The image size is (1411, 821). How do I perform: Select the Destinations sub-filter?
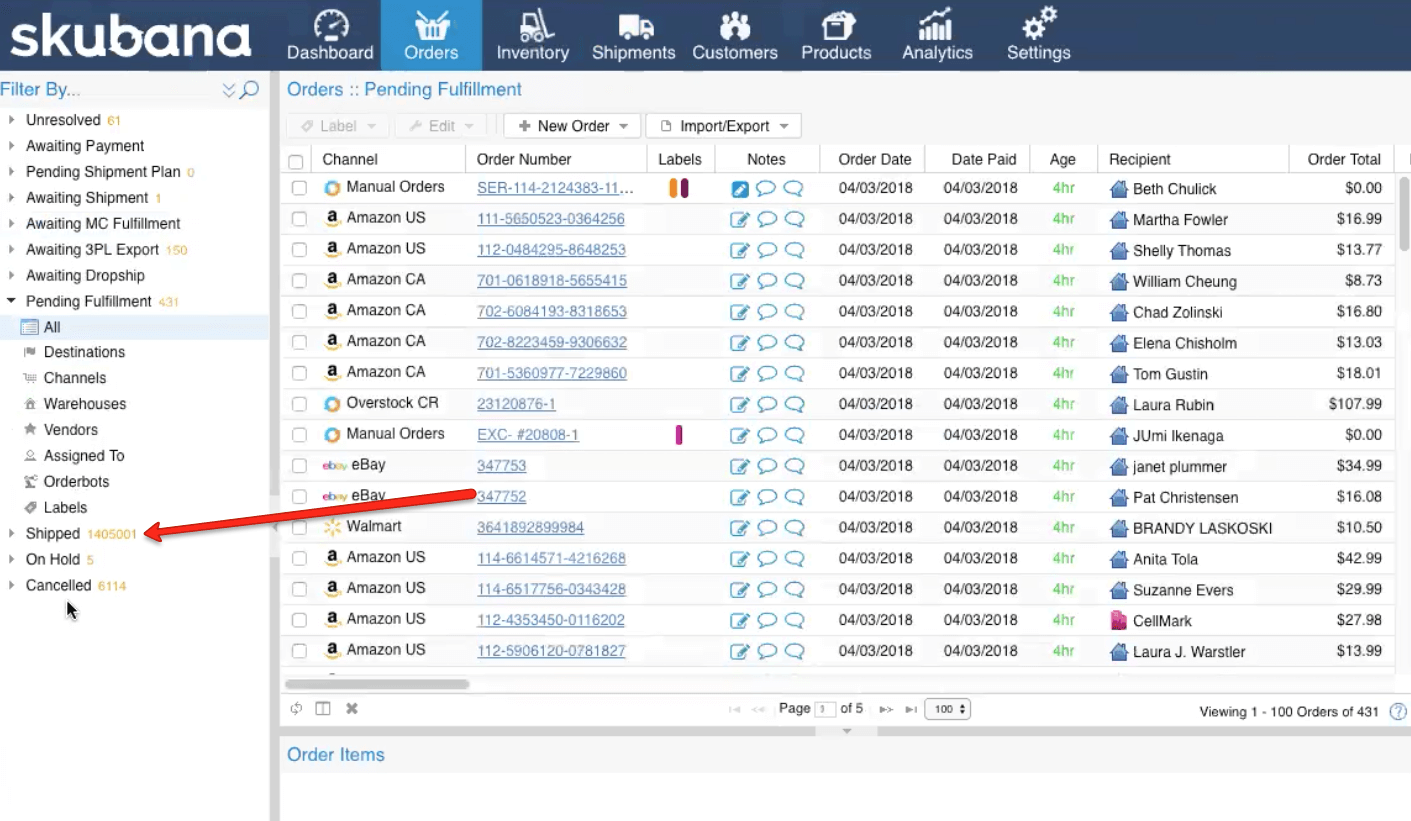84,352
